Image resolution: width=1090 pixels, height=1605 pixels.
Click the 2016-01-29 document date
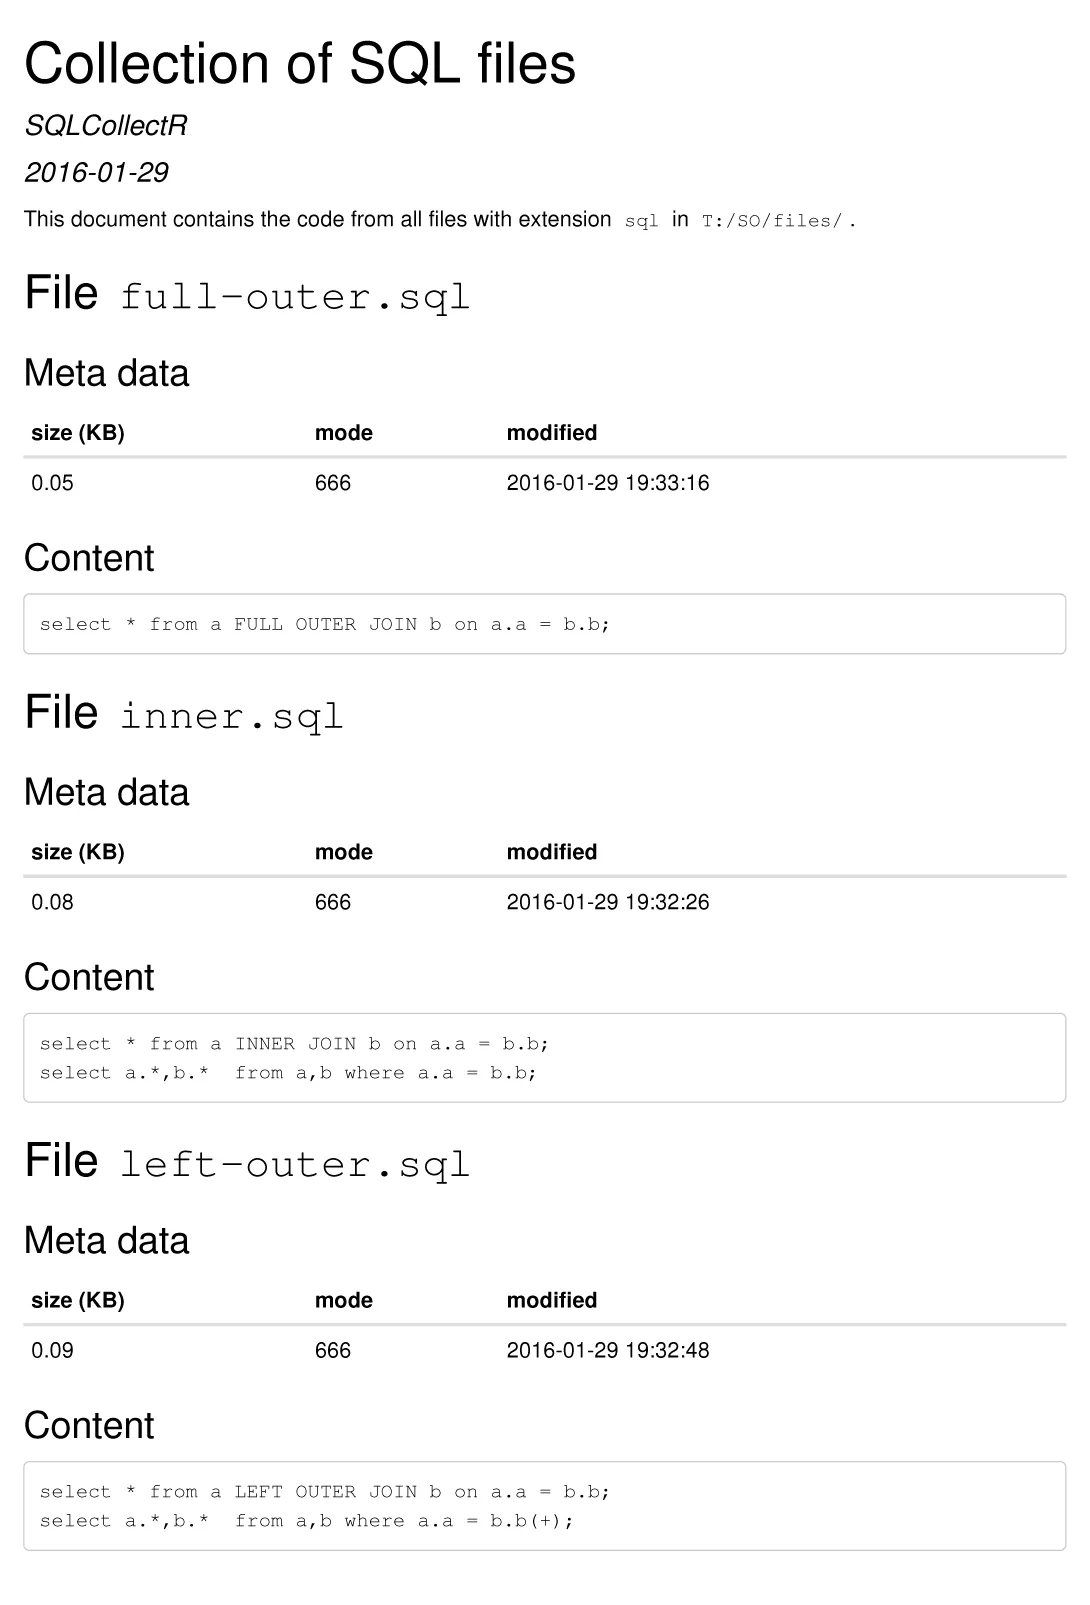pos(96,172)
